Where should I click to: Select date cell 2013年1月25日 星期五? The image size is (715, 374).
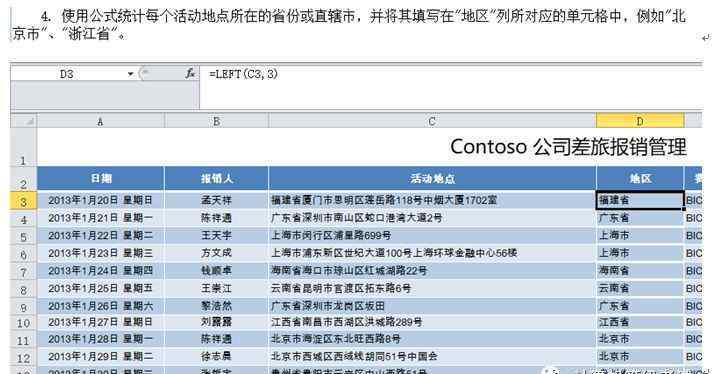coord(100,288)
